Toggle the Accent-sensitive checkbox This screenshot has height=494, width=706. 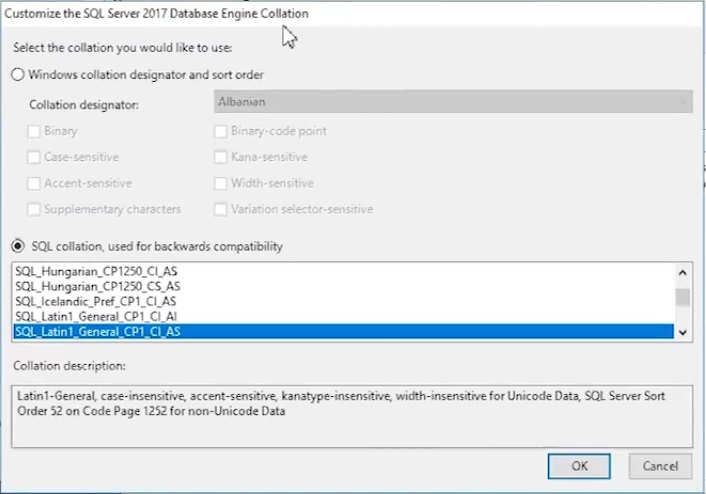tap(34, 183)
